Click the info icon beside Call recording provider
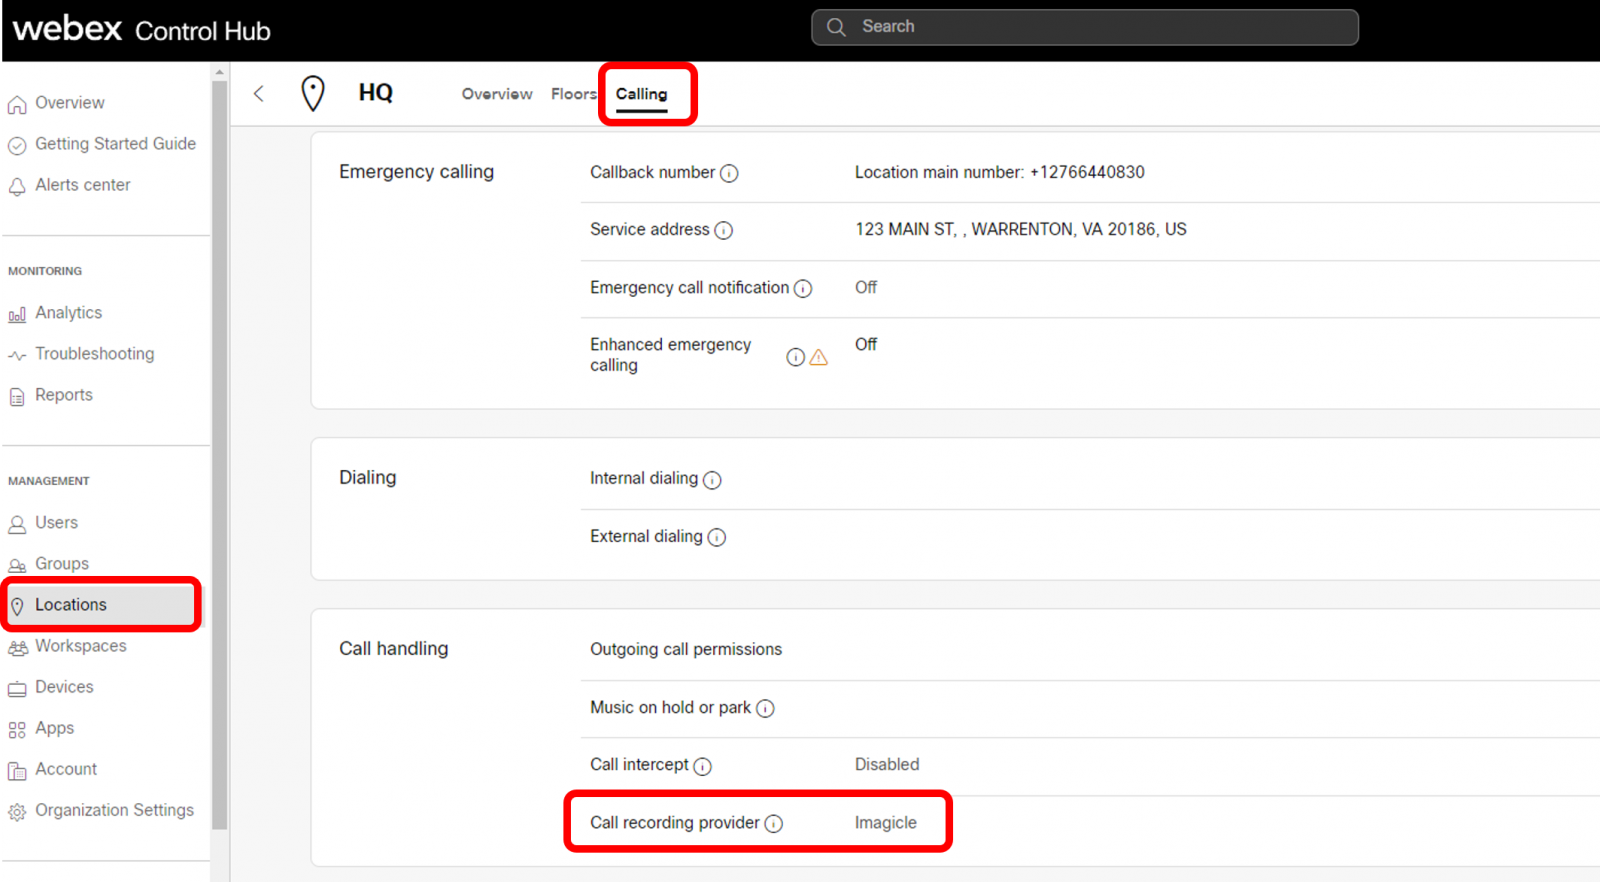Screen dimensions: 1600x882 pyautogui.click(x=773, y=824)
